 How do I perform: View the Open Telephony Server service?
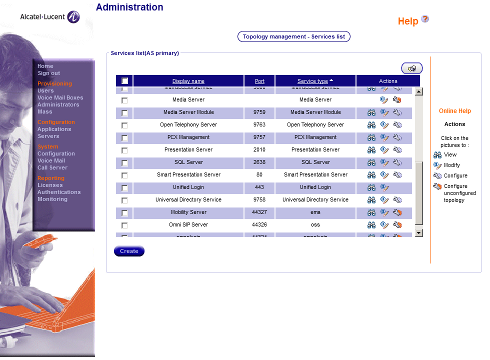[x=371, y=125]
